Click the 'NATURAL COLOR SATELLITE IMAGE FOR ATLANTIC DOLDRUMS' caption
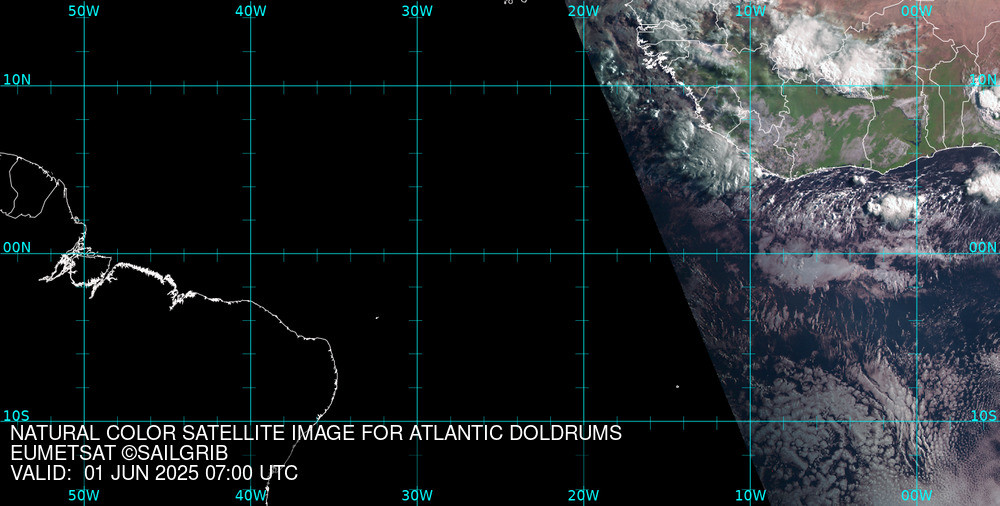1000x506 pixels. [x=316, y=433]
